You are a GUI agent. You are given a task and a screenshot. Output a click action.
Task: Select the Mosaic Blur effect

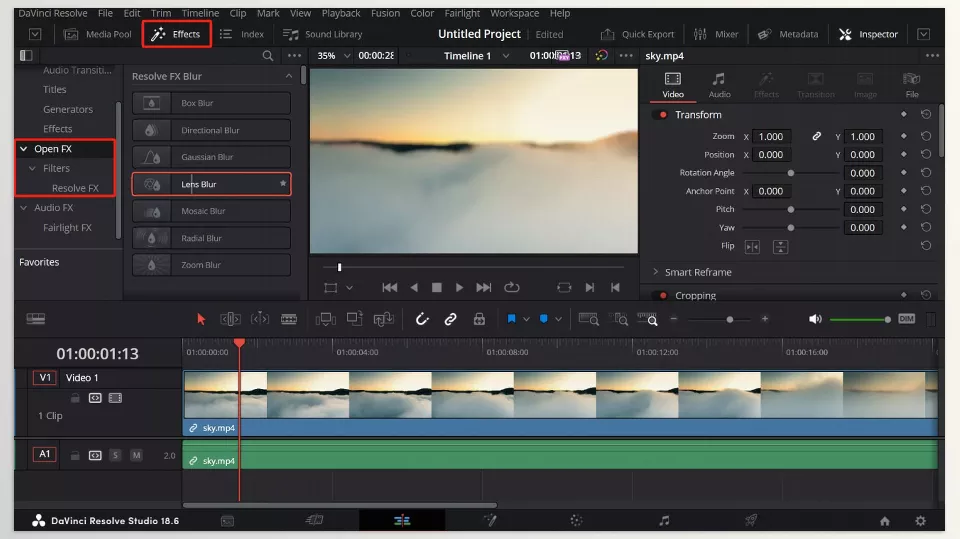click(x=211, y=211)
